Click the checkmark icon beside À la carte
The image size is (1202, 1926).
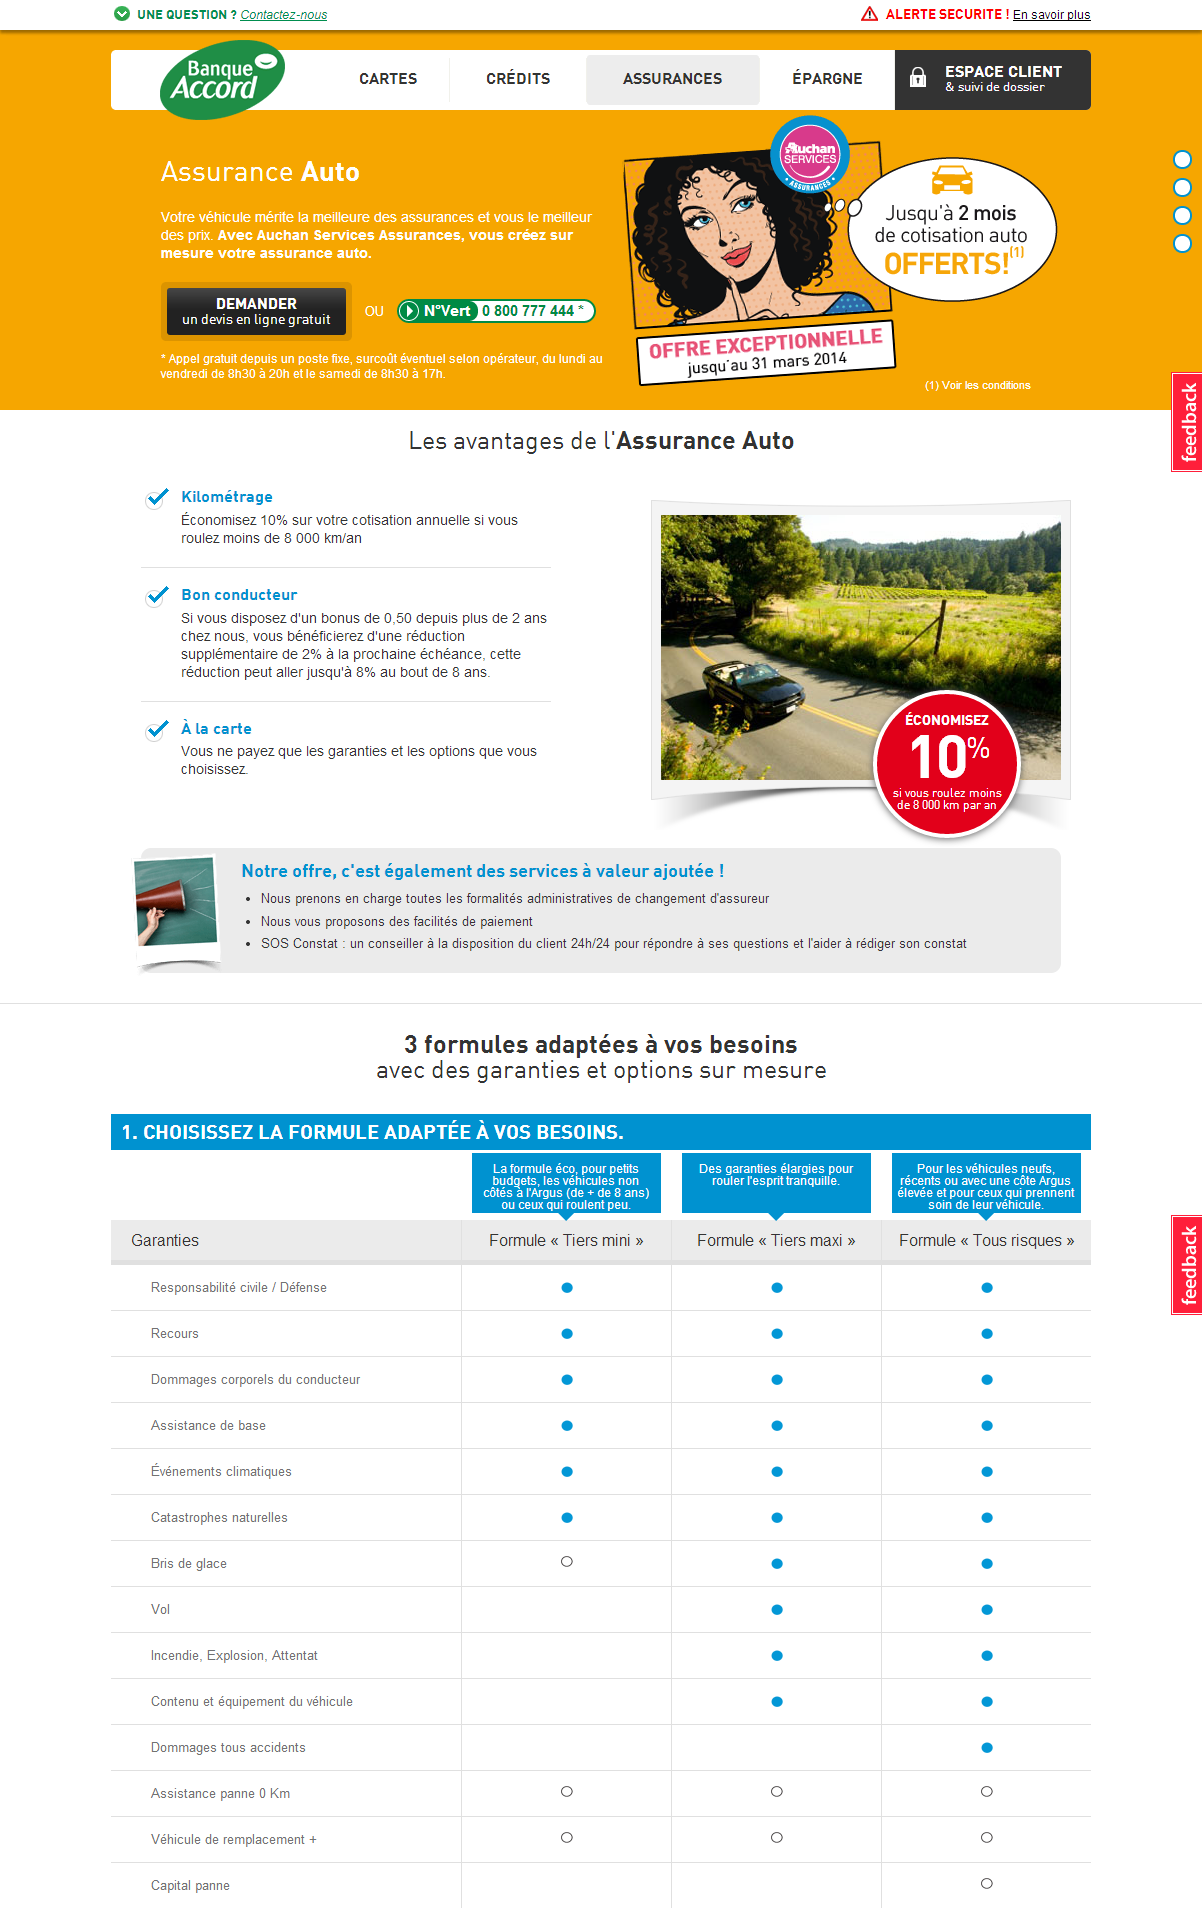click(157, 730)
